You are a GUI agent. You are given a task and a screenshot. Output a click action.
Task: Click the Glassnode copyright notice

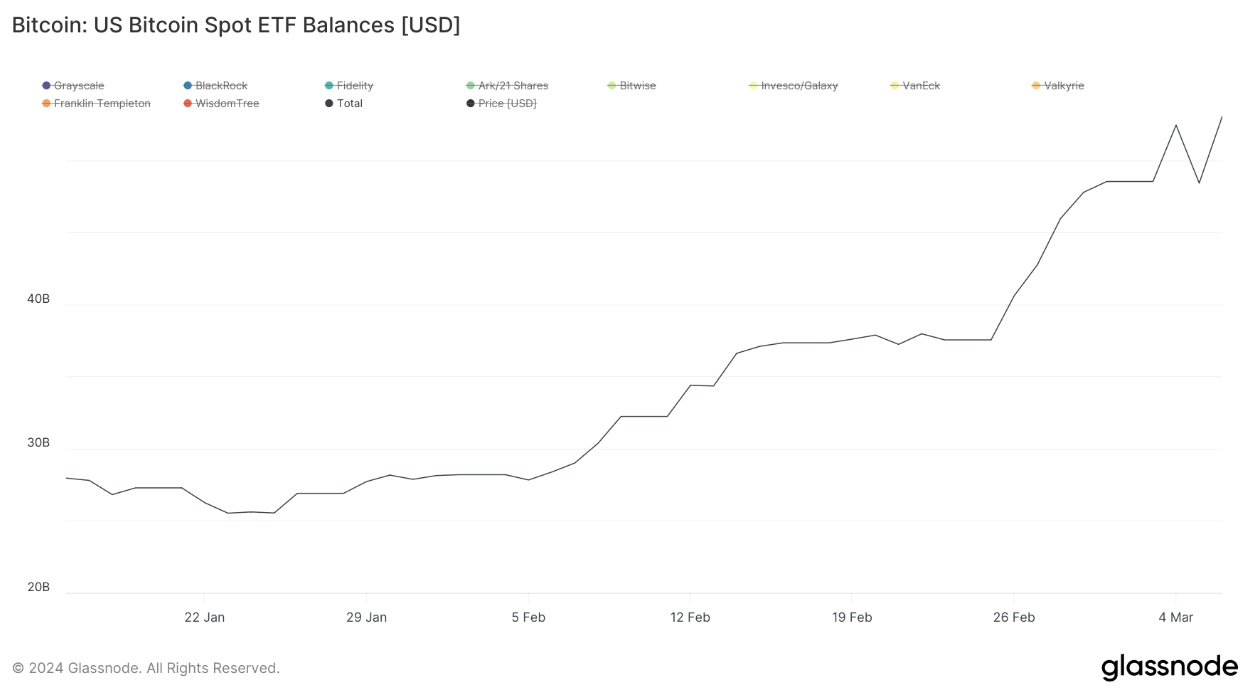(x=146, y=668)
